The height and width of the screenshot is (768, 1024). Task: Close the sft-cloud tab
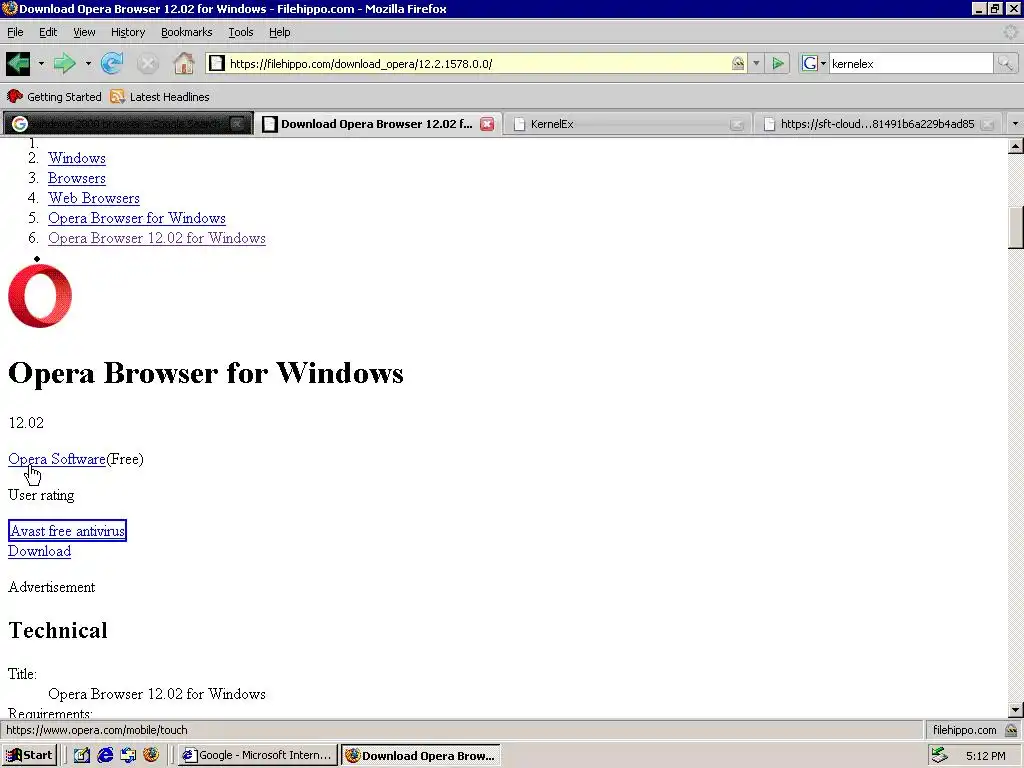pos(987,124)
